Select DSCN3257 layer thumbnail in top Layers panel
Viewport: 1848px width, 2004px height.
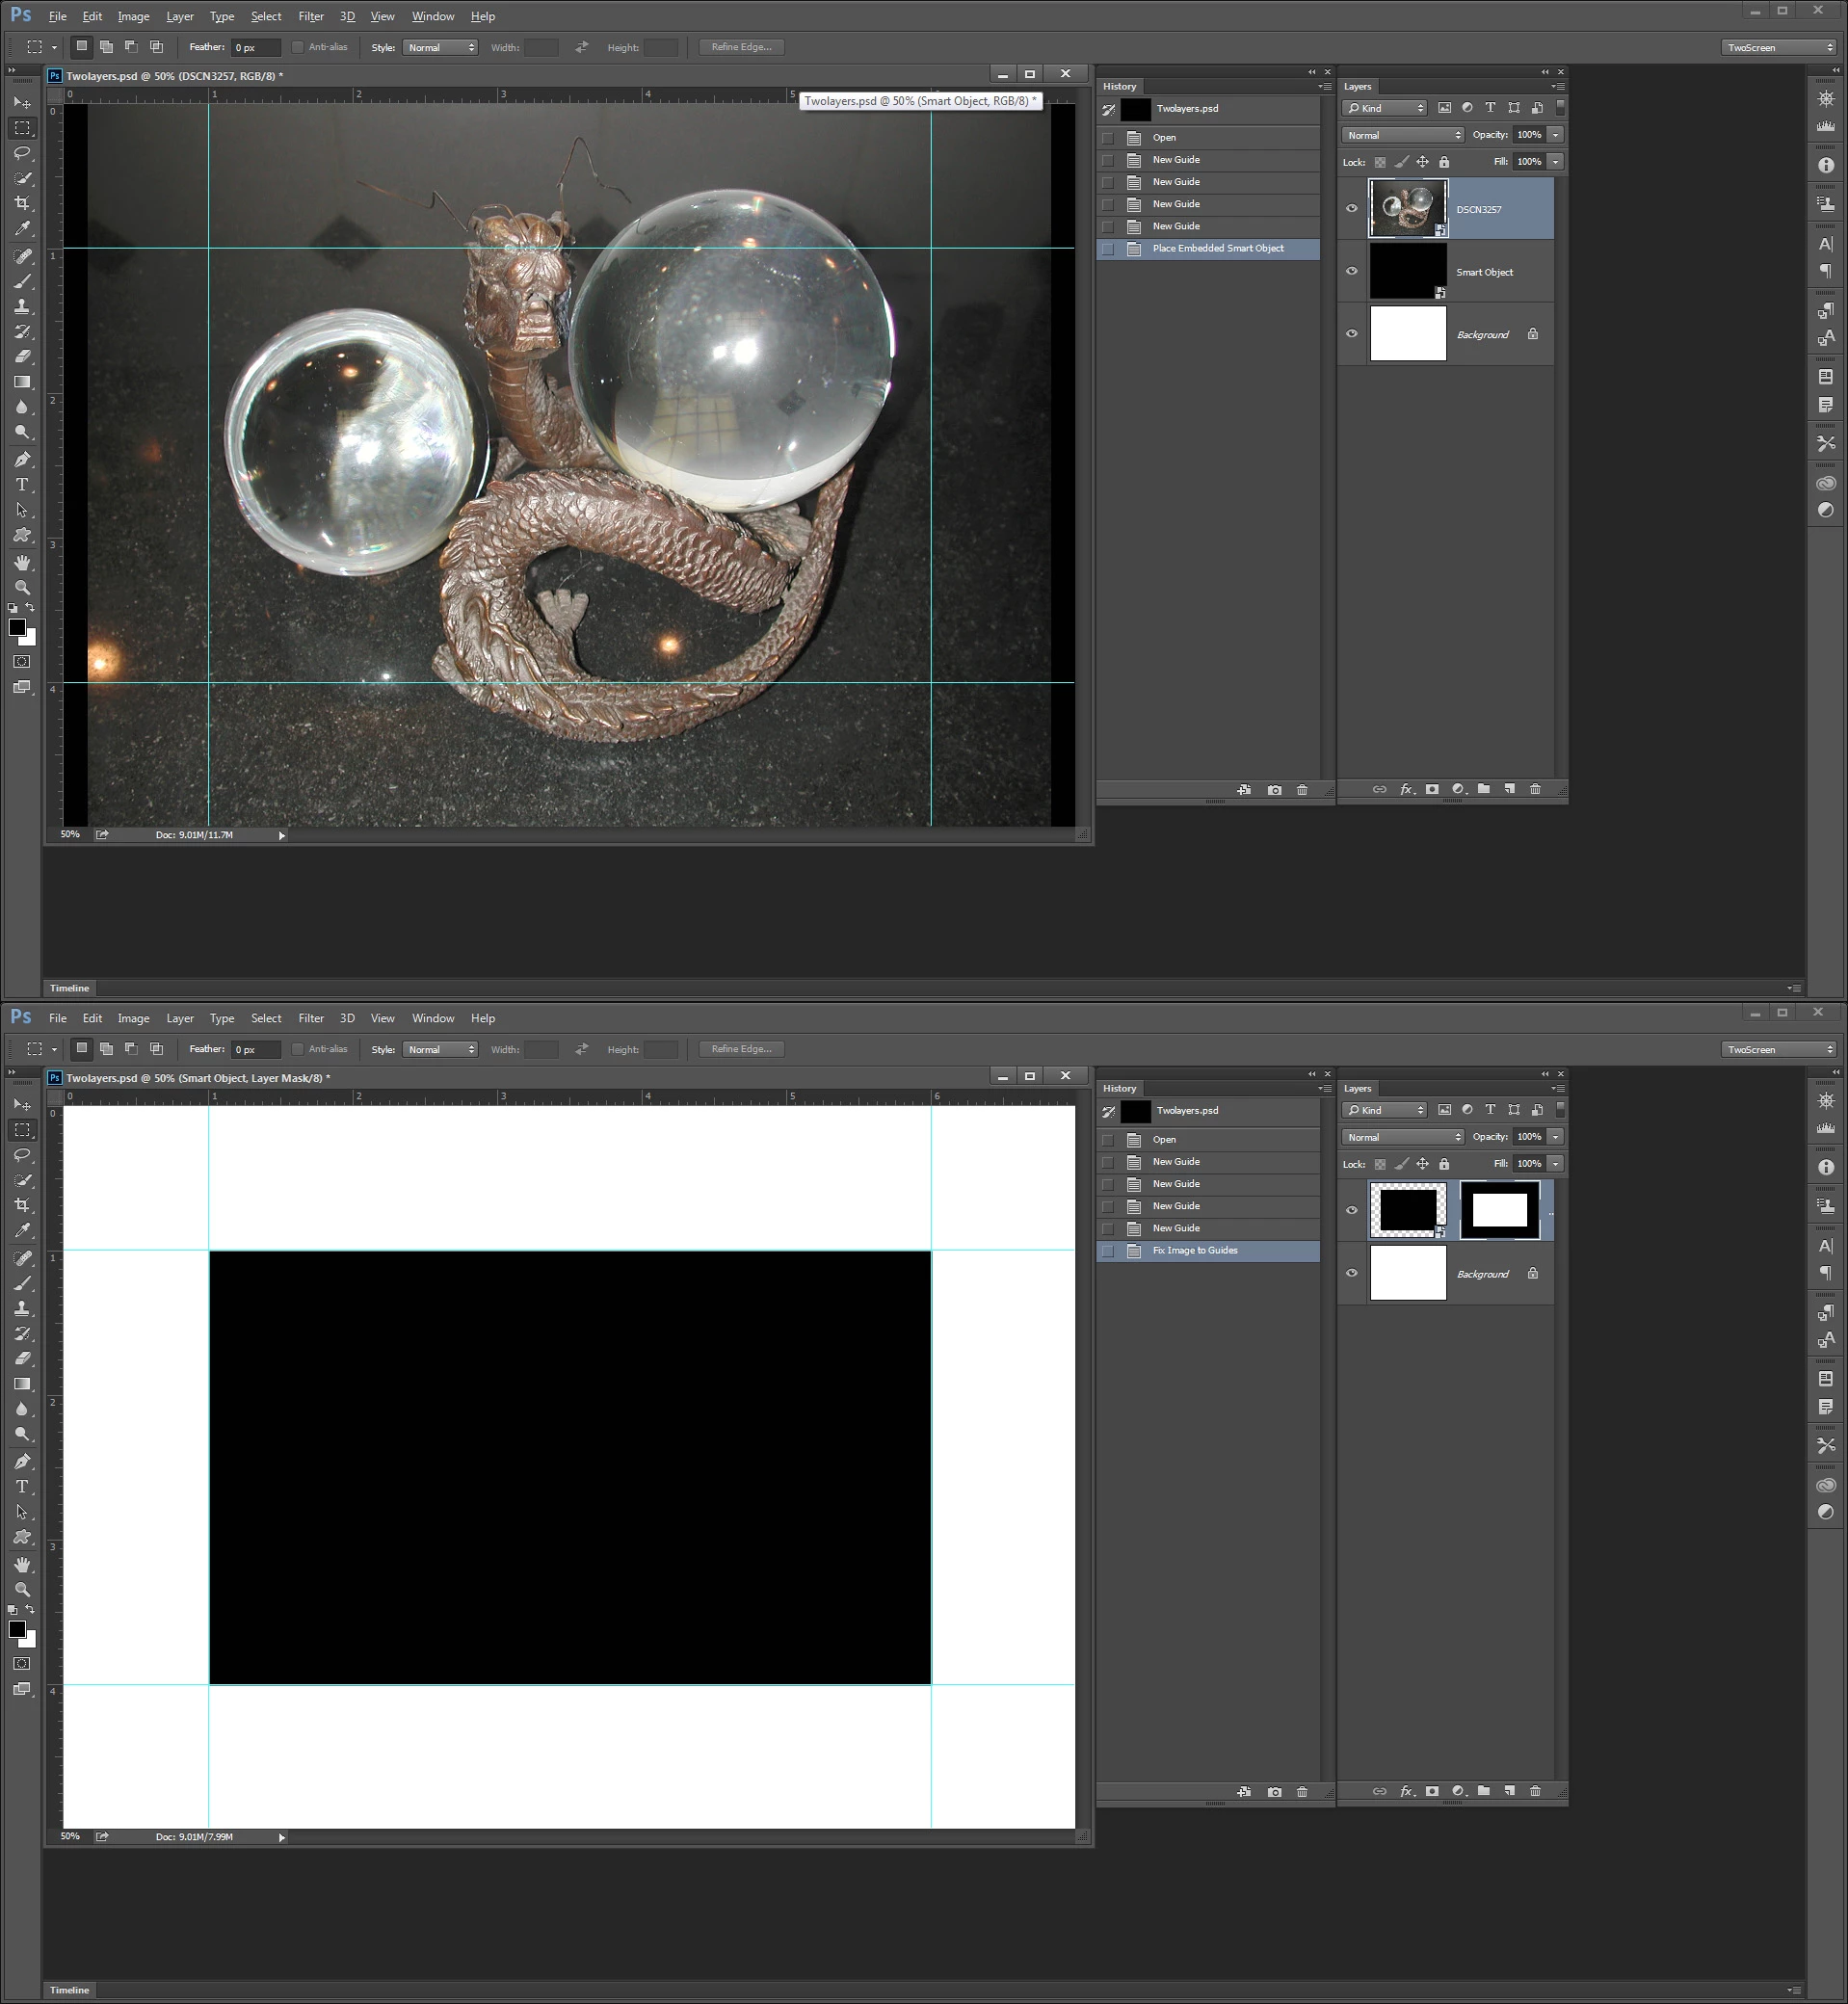pyautogui.click(x=1408, y=209)
